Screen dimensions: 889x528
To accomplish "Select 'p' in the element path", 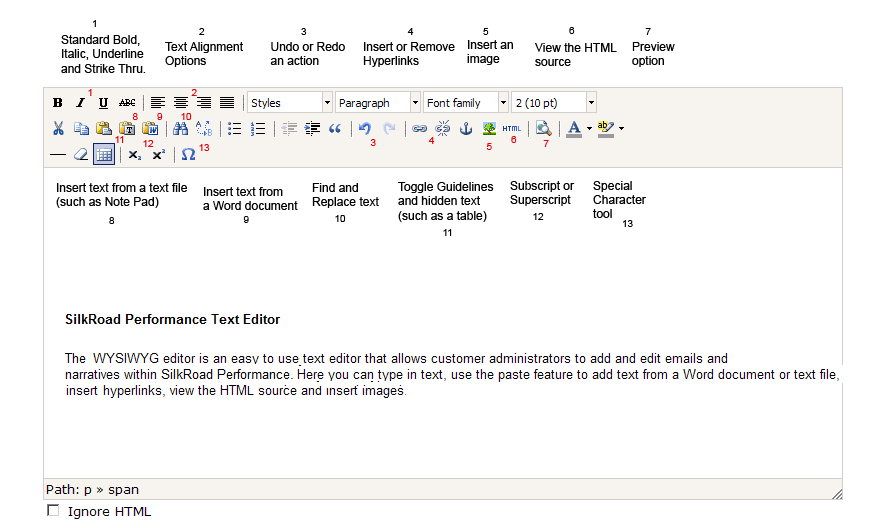I will [x=87, y=489].
